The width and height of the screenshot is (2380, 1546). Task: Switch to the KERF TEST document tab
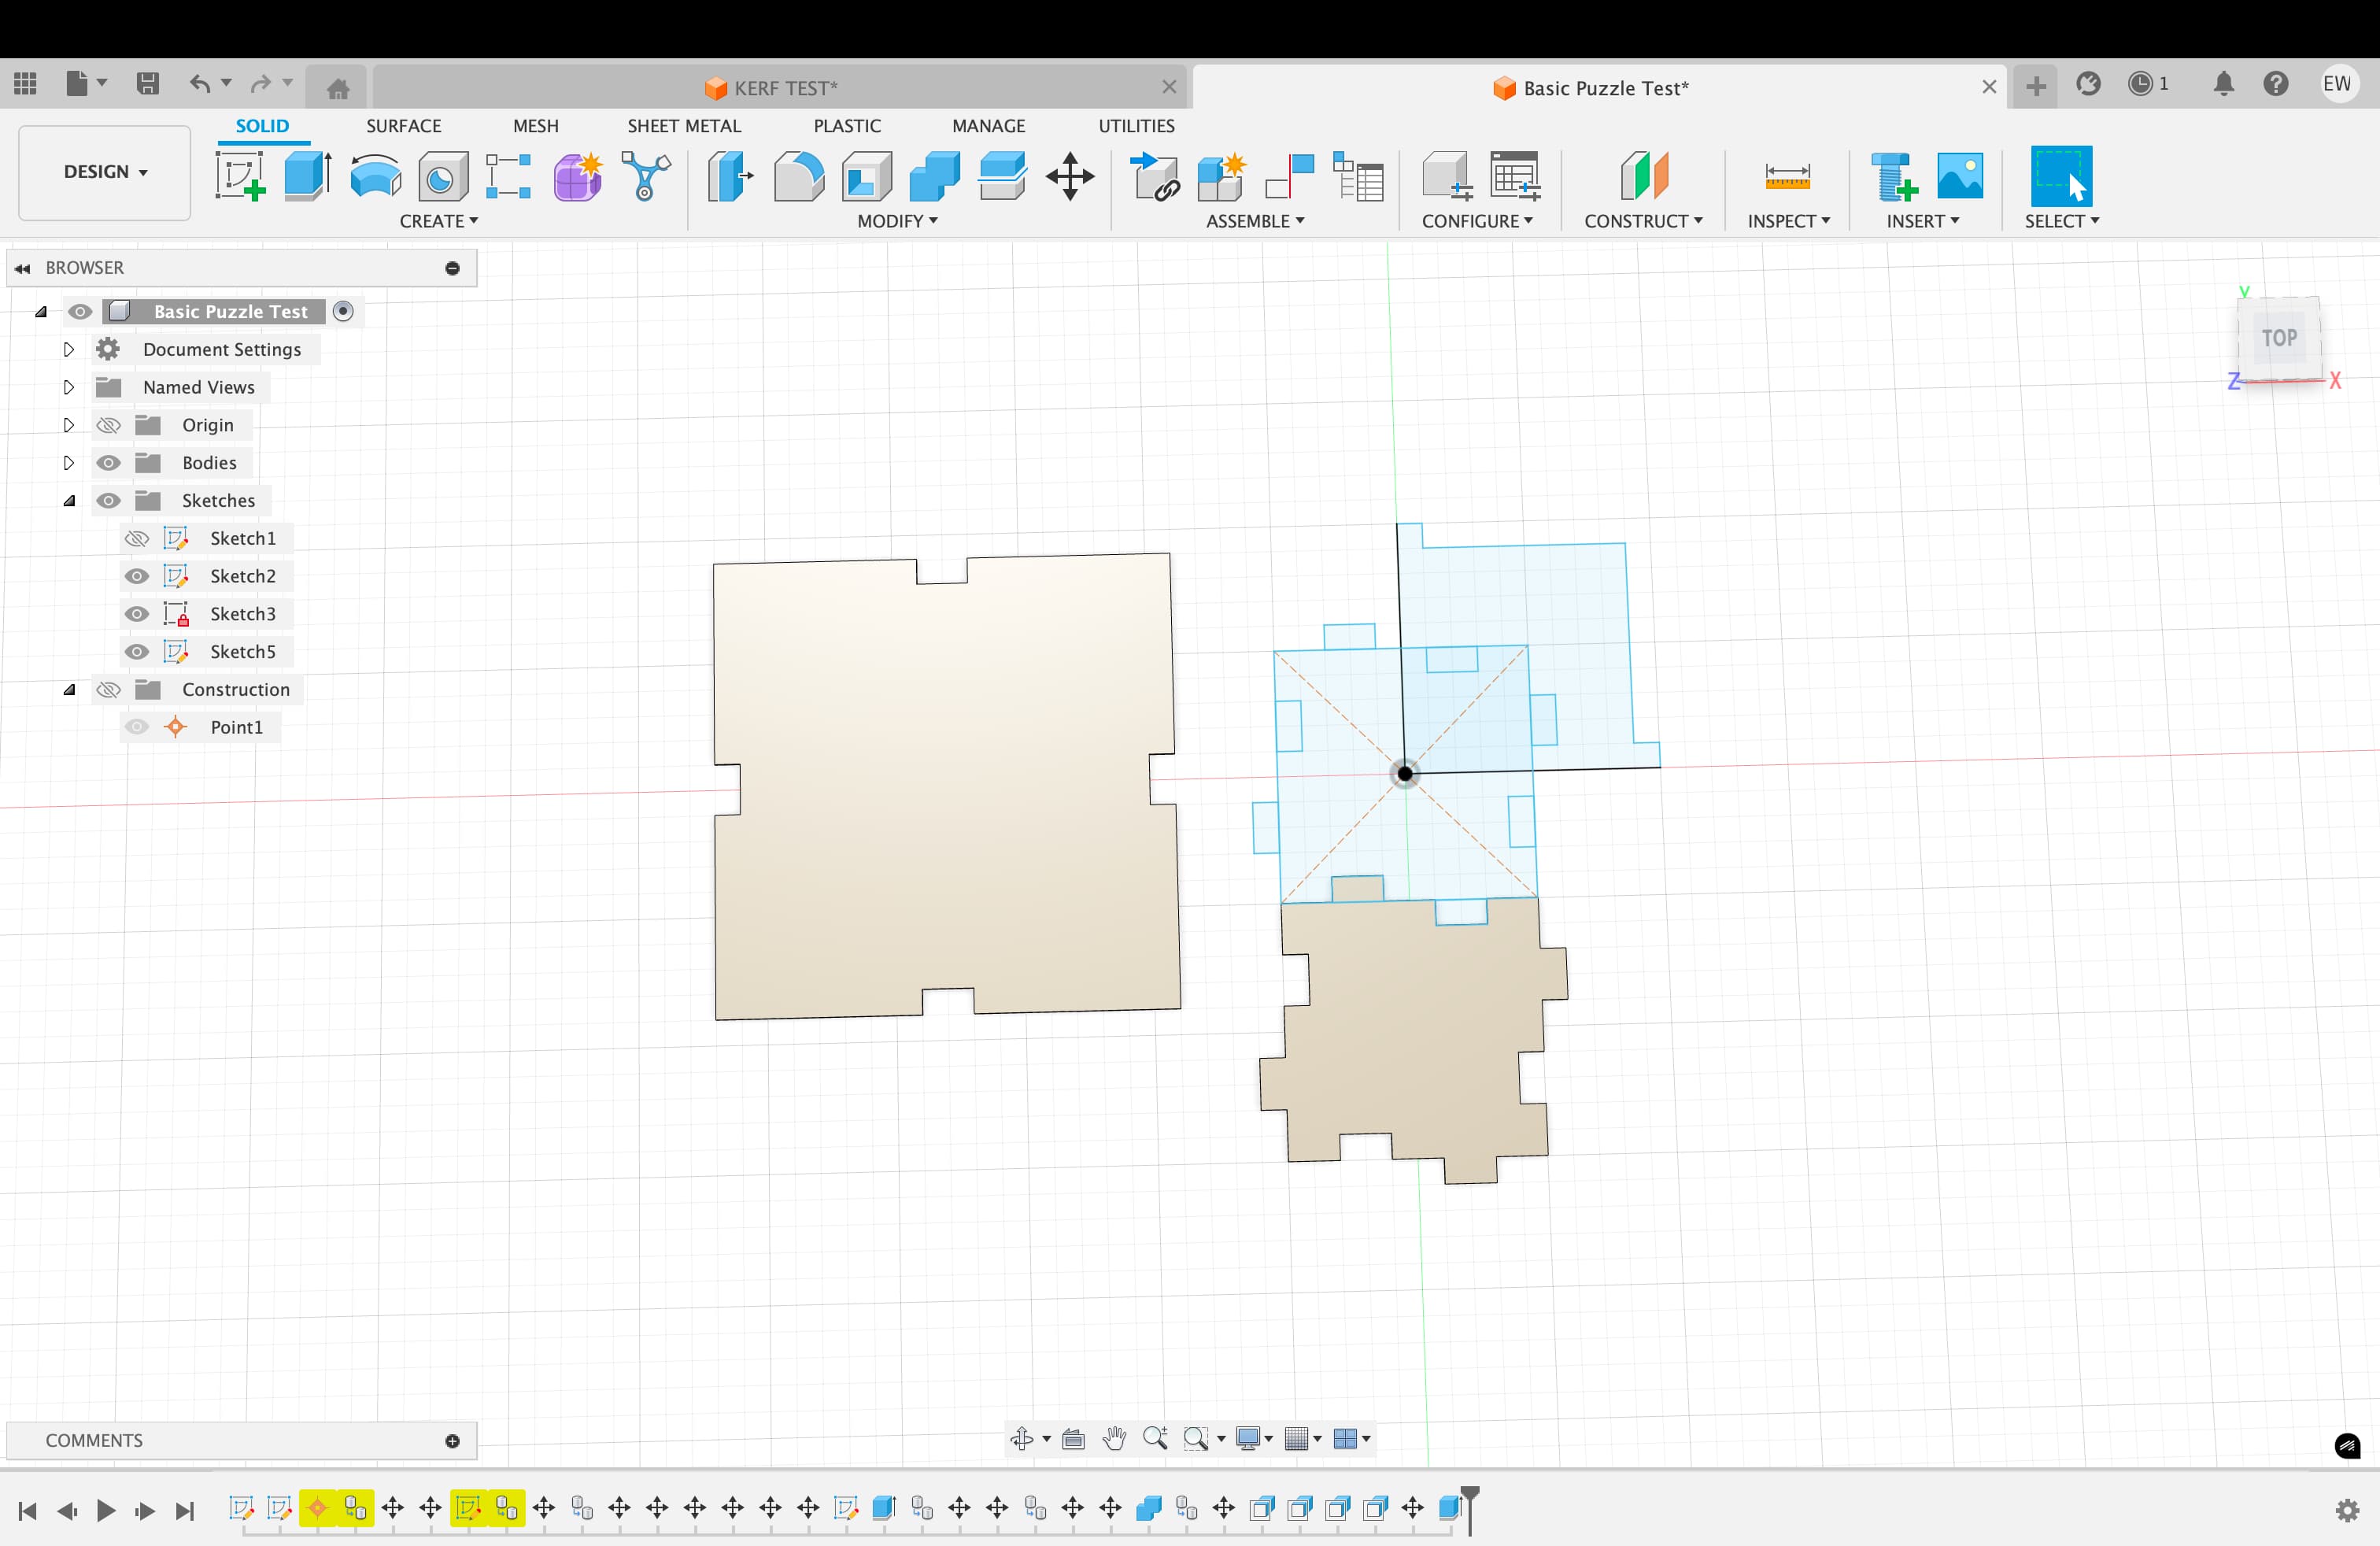point(772,88)
